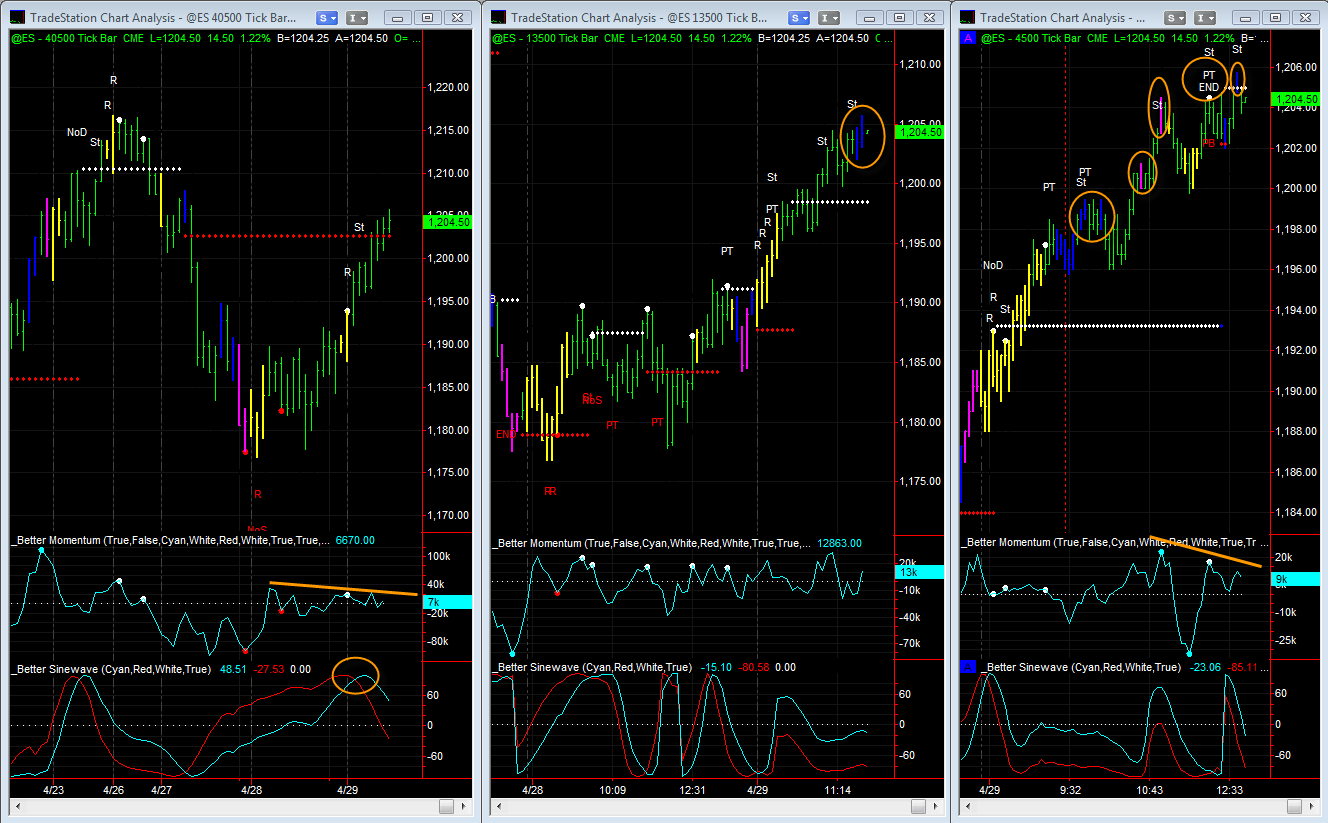Click the '10:43' time label on the time axis
The image size is (1328, 823).
(1151, 790)
